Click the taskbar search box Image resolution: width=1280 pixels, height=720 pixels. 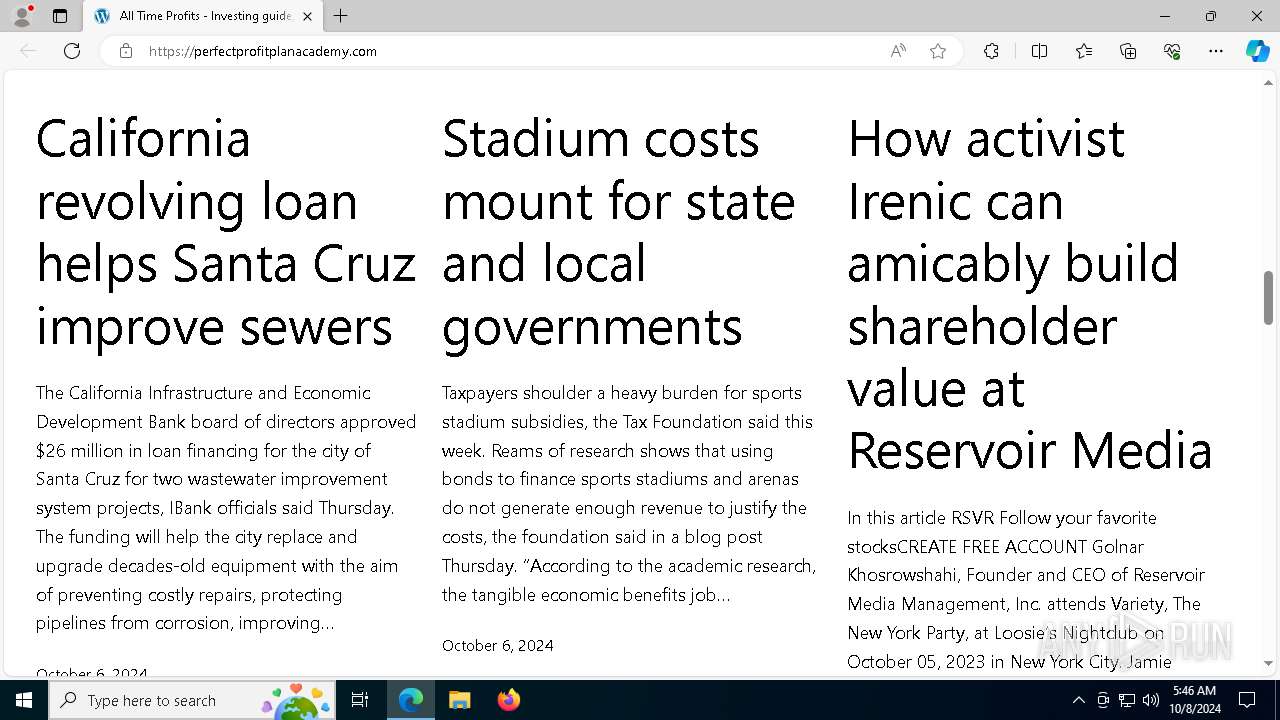(193, 700)
